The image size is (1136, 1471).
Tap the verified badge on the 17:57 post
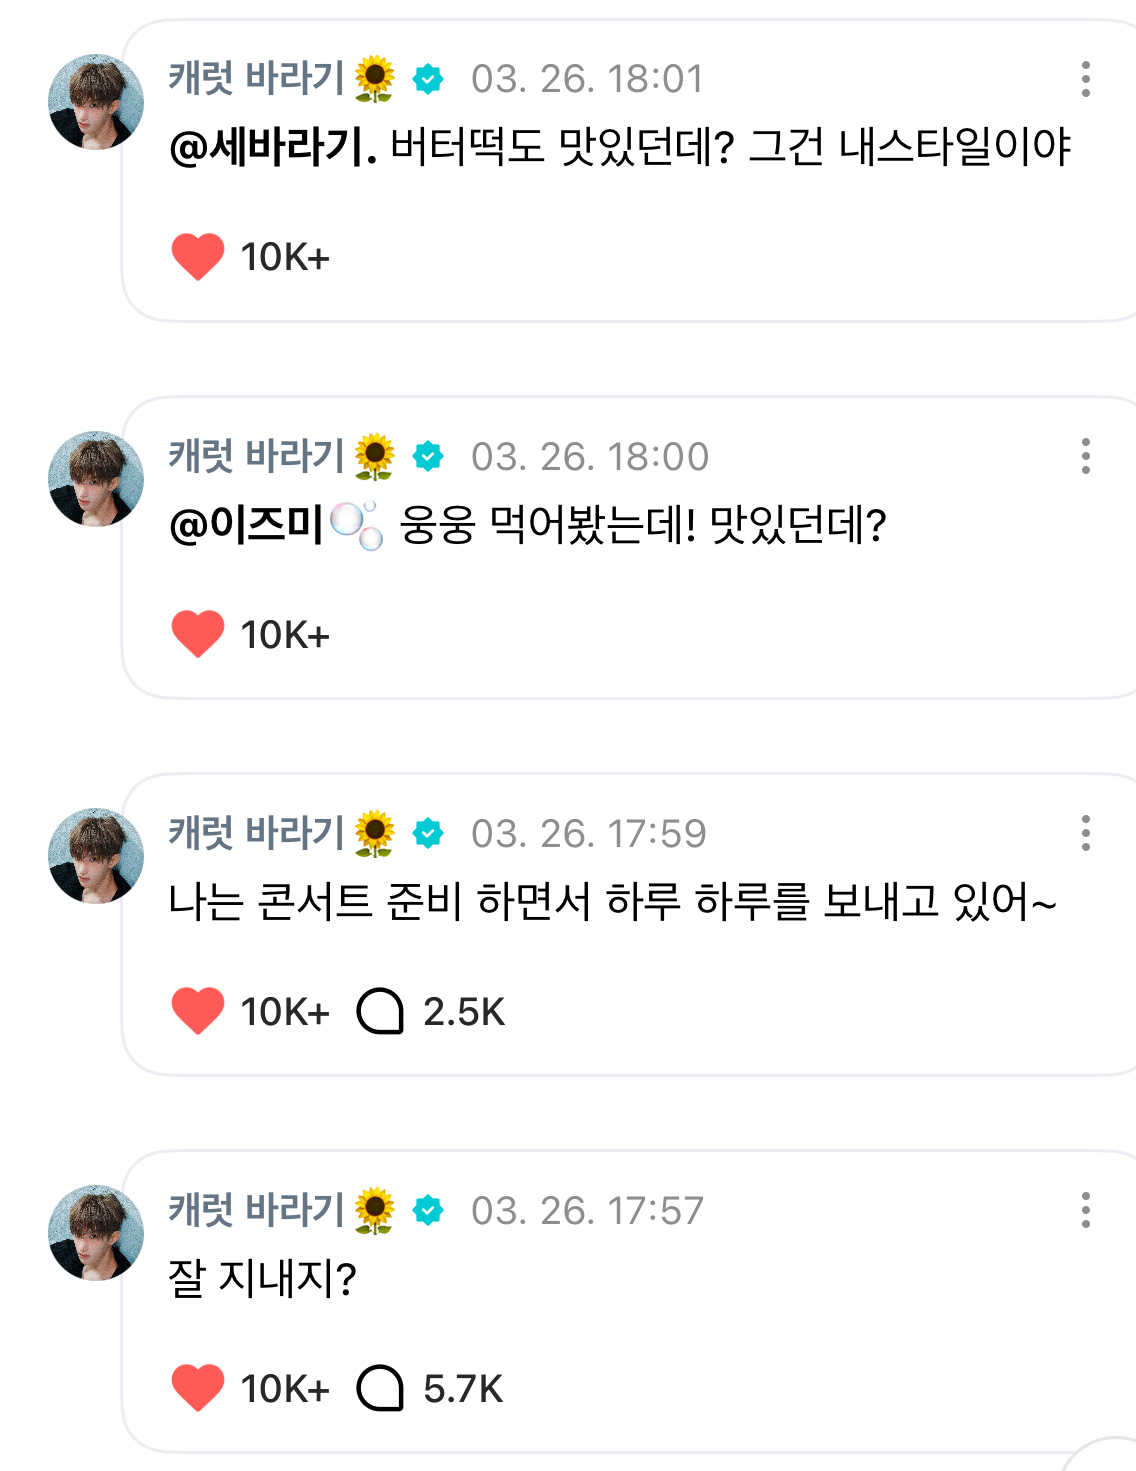(428, 1210)
